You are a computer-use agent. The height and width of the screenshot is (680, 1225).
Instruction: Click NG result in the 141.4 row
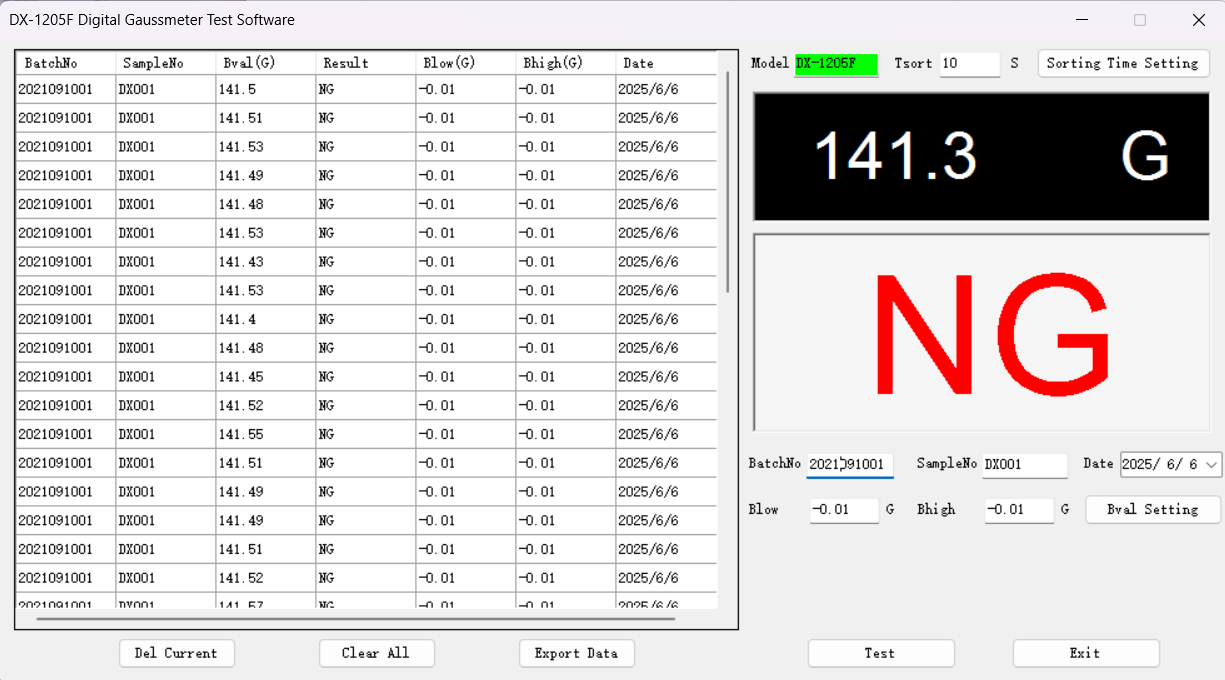tap(366, 320)
